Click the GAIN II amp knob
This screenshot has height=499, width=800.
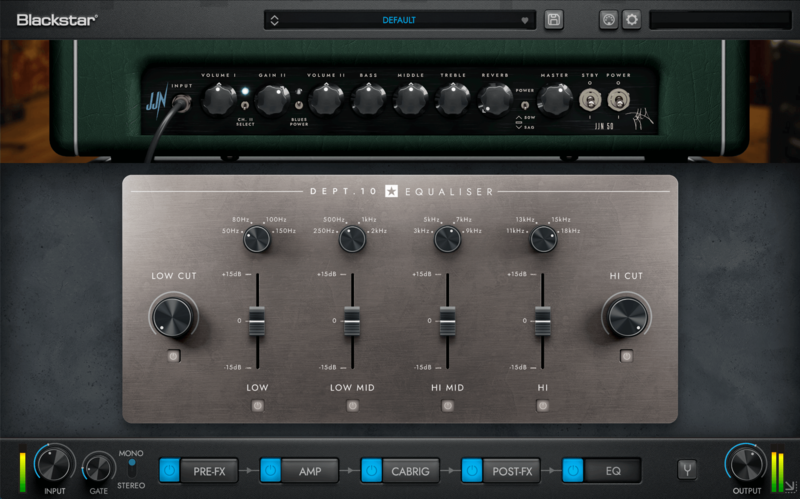coord(272,99)
